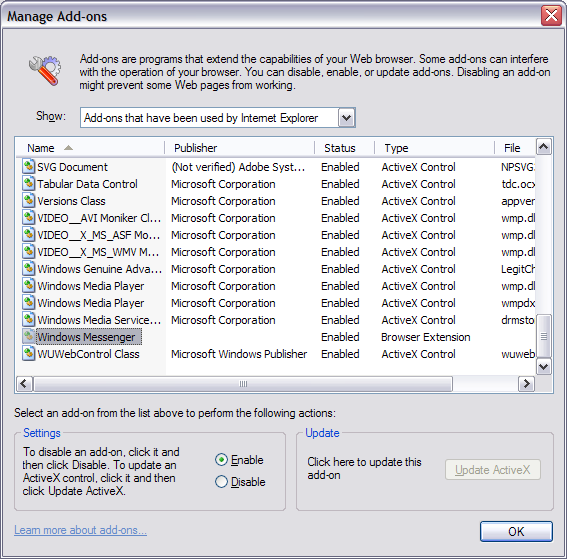Click icon of Windows Media Player wmpdx row
The width and height of the screenshot is (567, 559).
[x=28, y=303]
